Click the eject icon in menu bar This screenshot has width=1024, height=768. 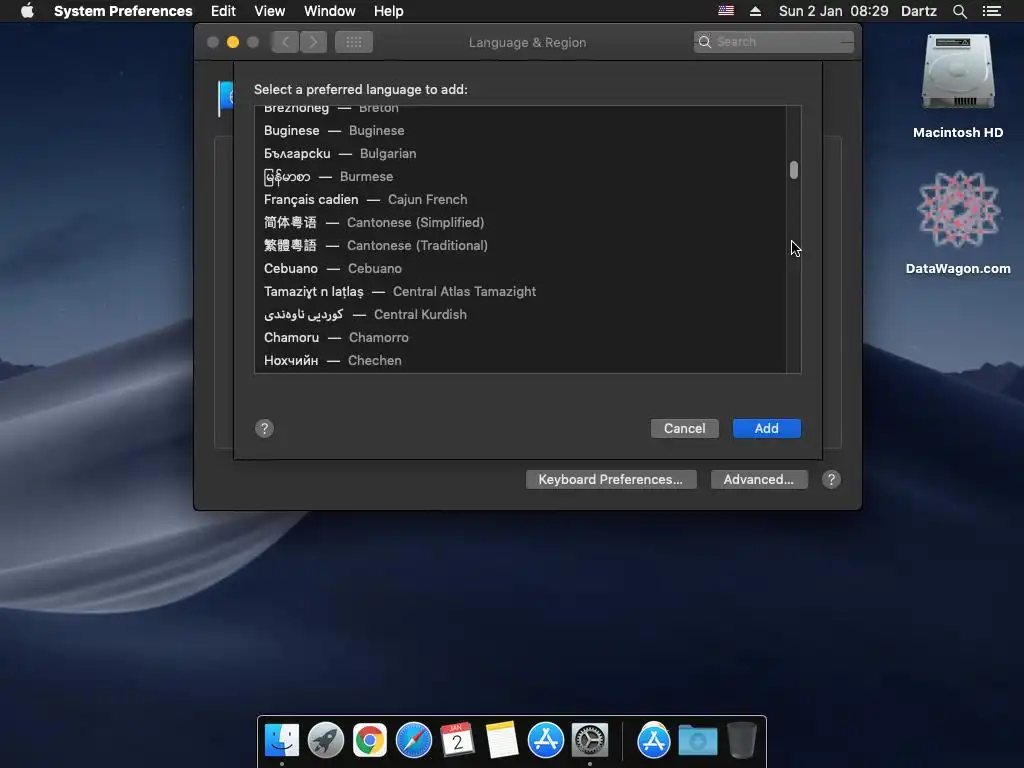click(x=755, y=11)
